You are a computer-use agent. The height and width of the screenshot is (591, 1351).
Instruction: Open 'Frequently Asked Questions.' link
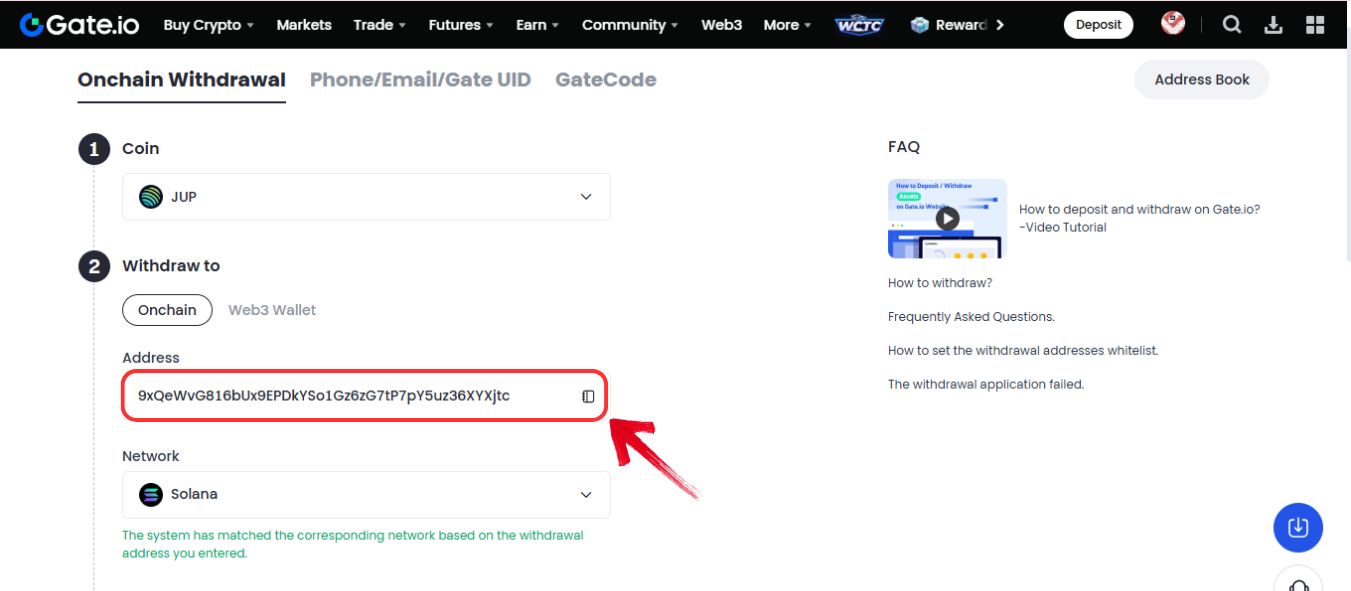(x=971, y=317)
